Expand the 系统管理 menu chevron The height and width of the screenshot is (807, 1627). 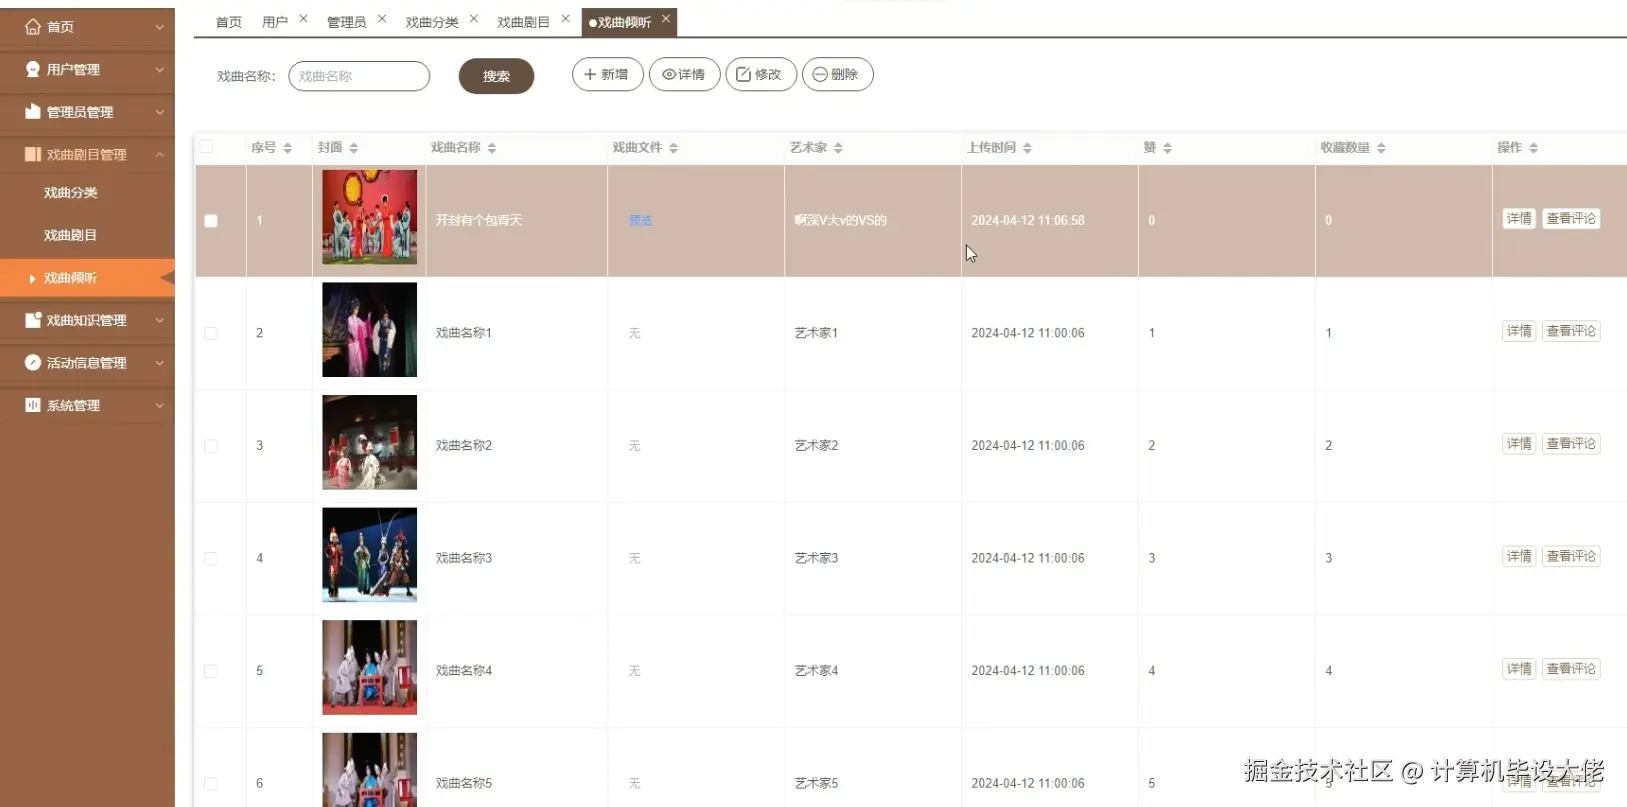pyautogui.click(x=159, y=405)
